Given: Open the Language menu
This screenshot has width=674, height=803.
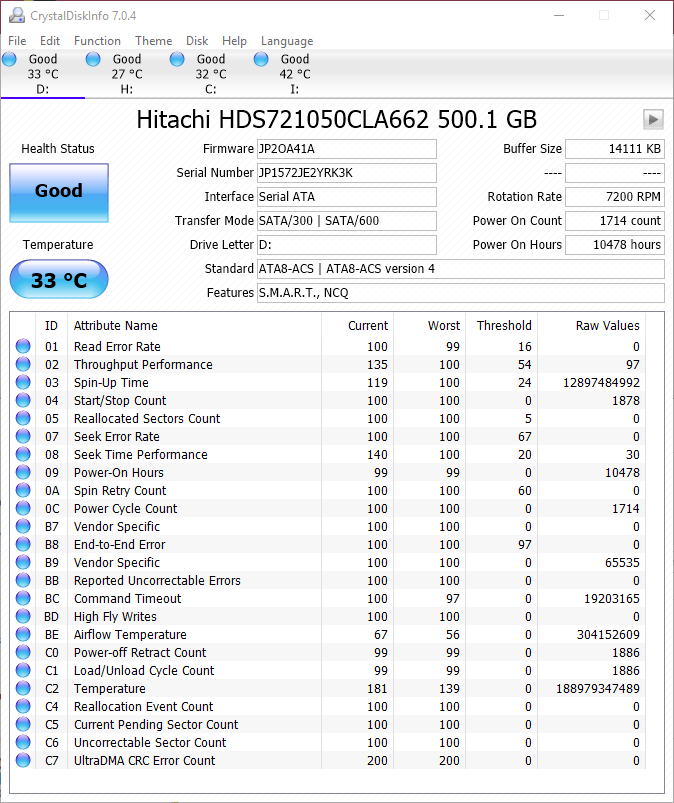Looking at the screenshot, I should [x=287, y=41].
